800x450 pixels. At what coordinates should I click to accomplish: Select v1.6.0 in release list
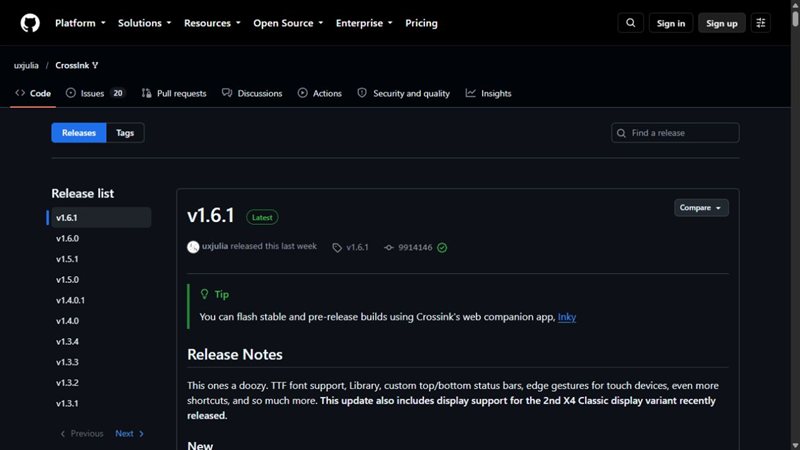tap(101, 238)
